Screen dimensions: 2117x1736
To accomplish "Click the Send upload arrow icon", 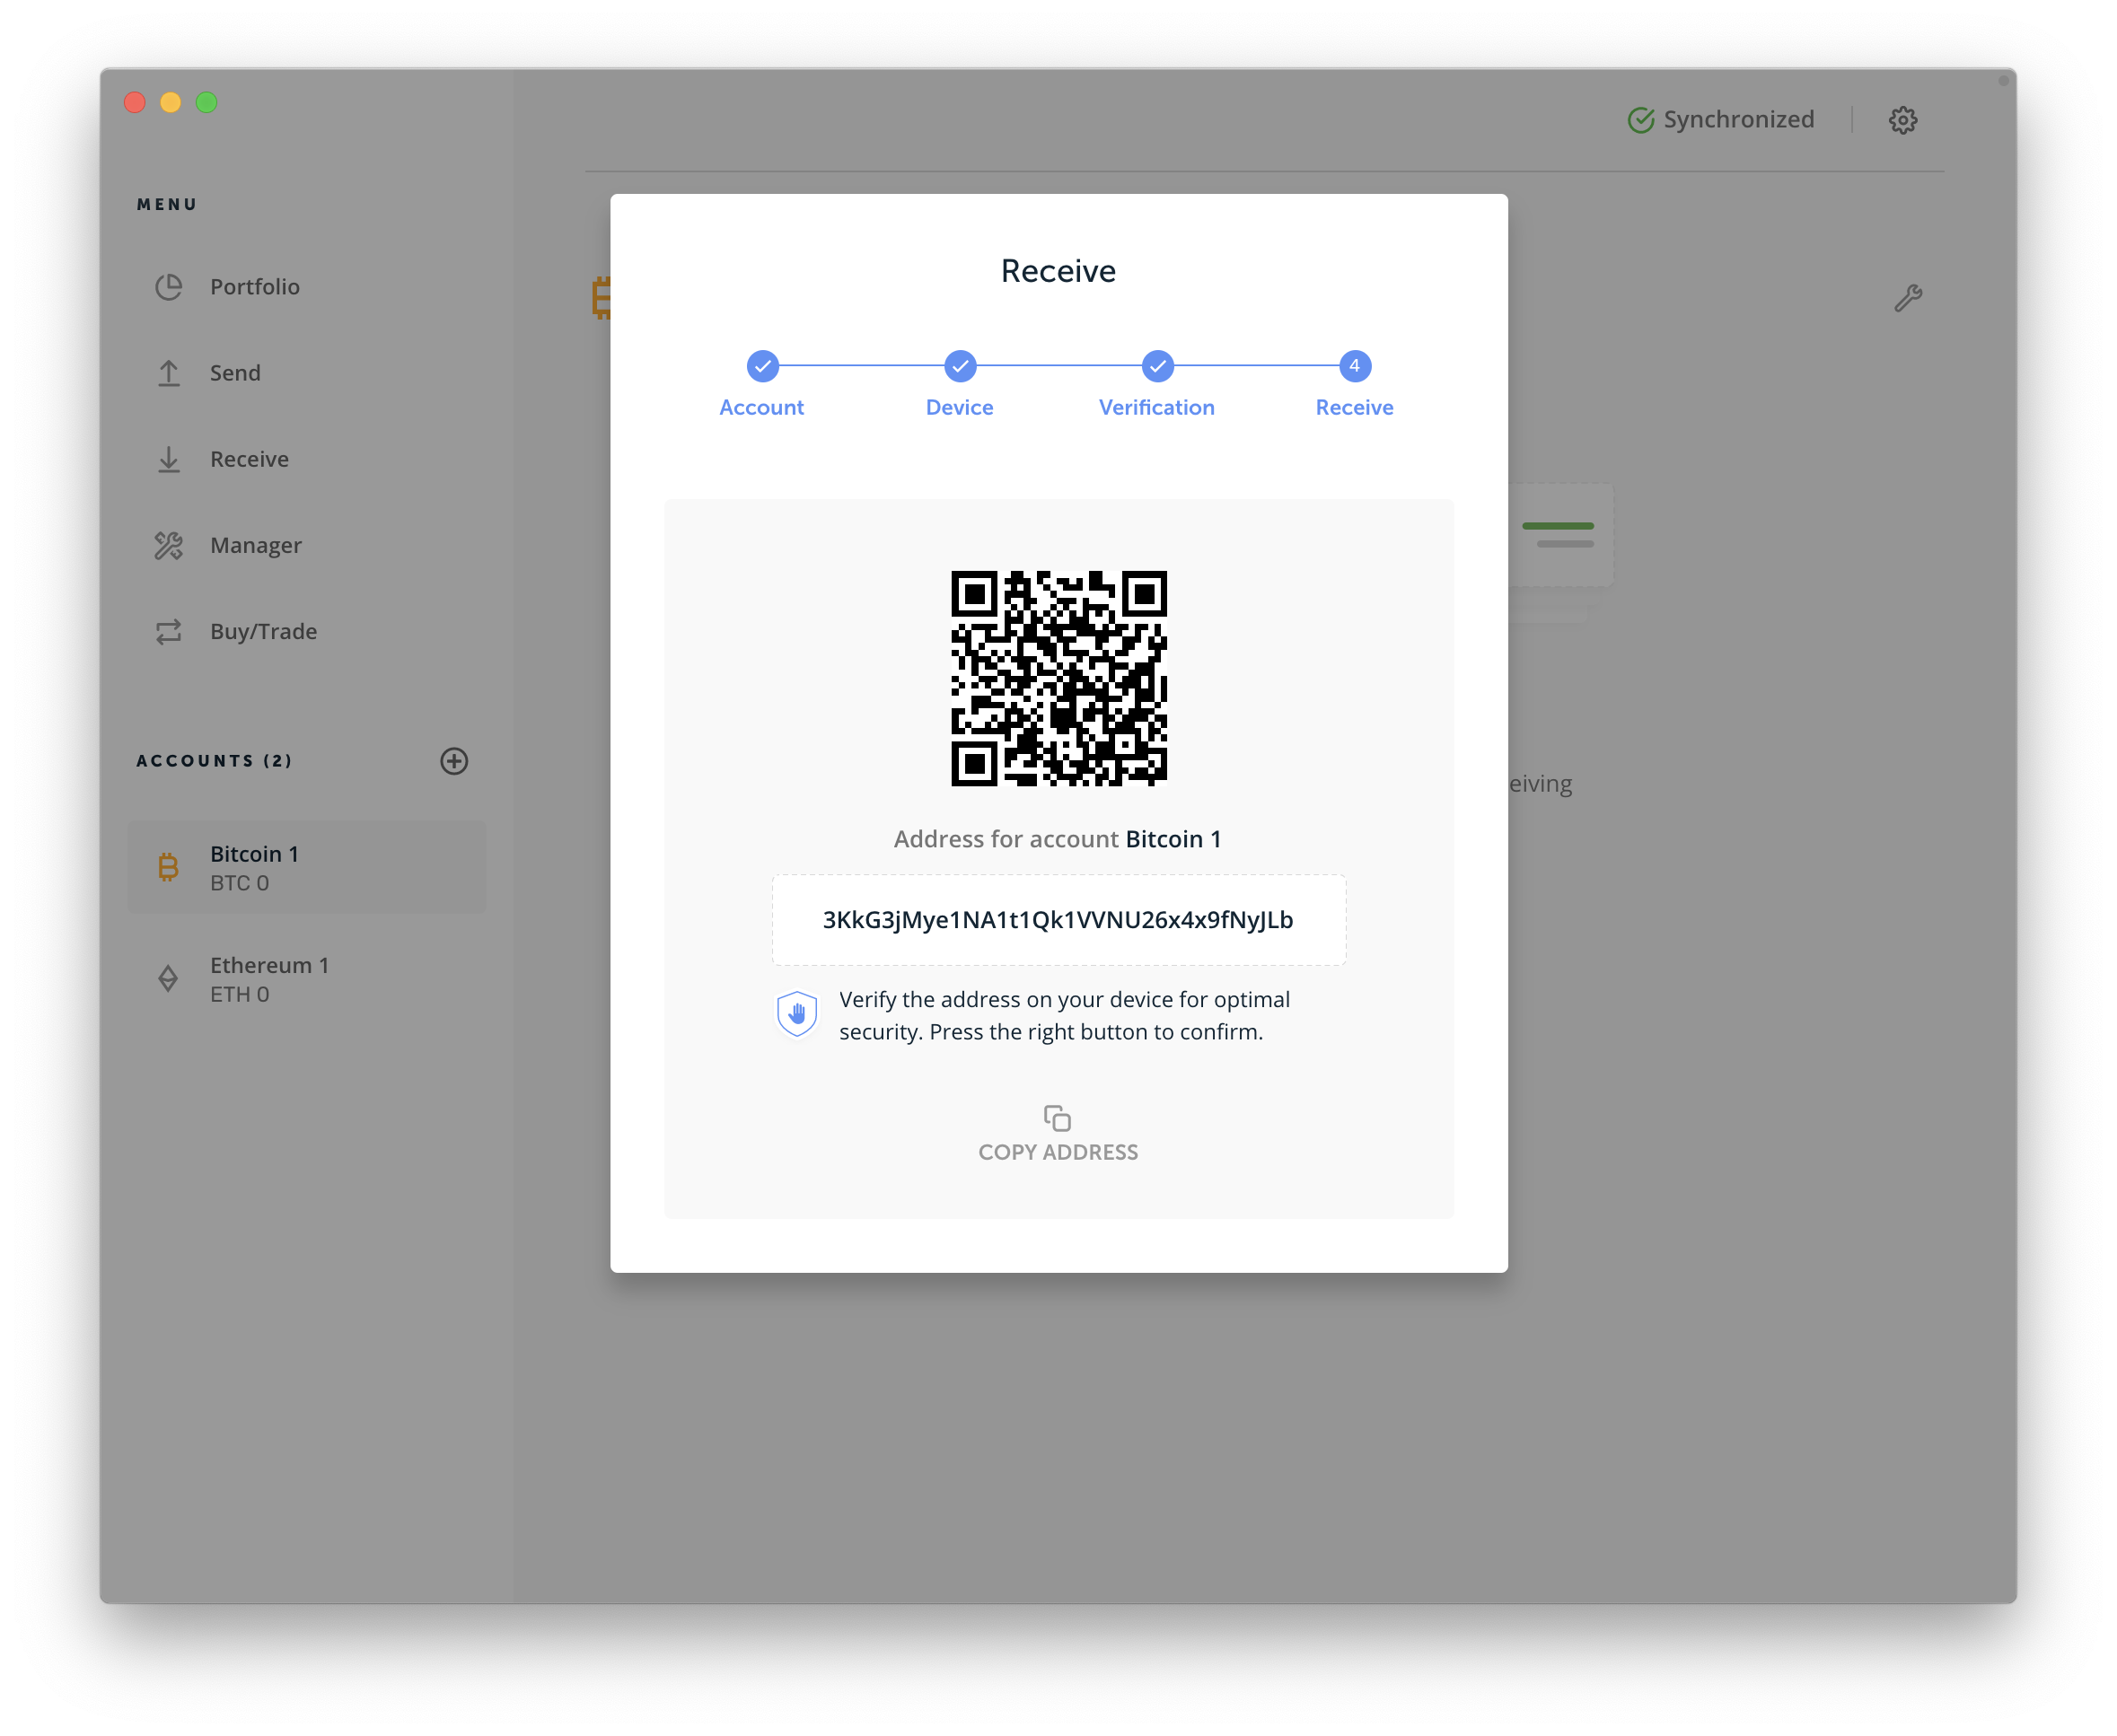I will click(169, 373).
